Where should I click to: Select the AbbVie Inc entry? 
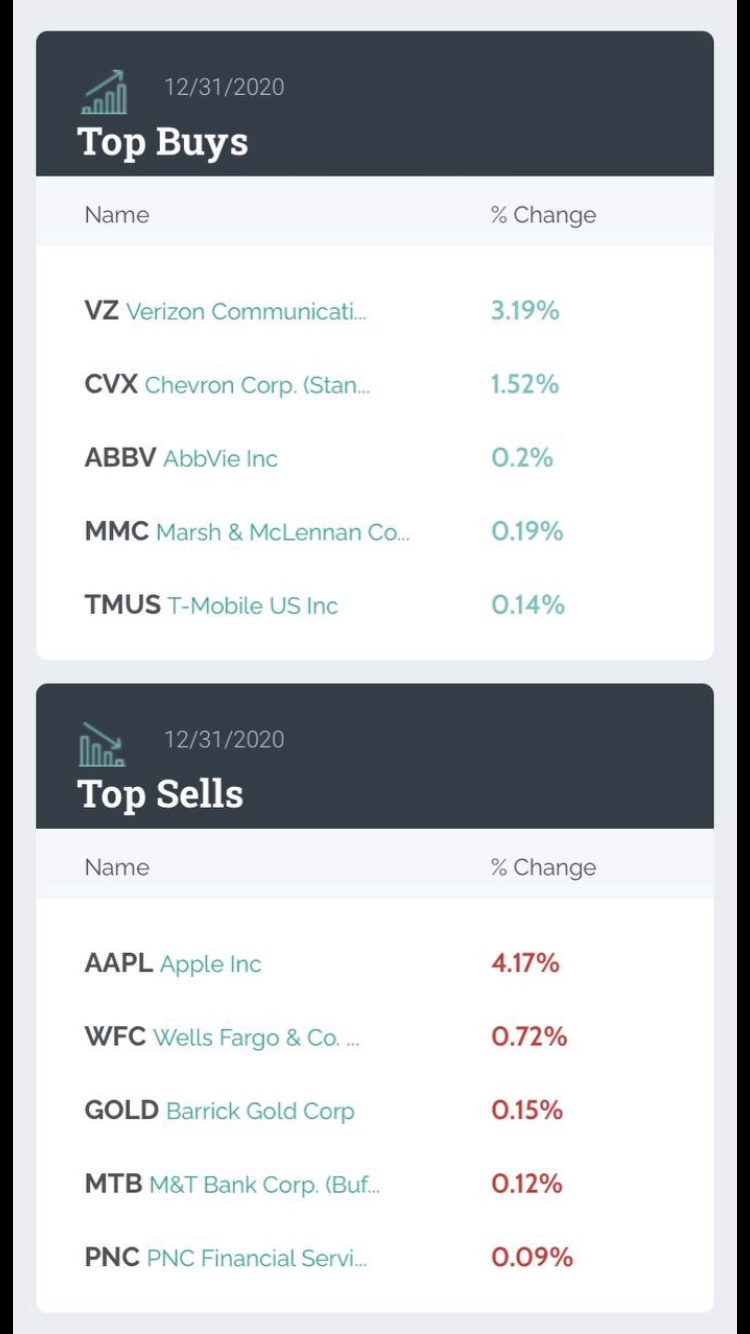click(220, 458)
